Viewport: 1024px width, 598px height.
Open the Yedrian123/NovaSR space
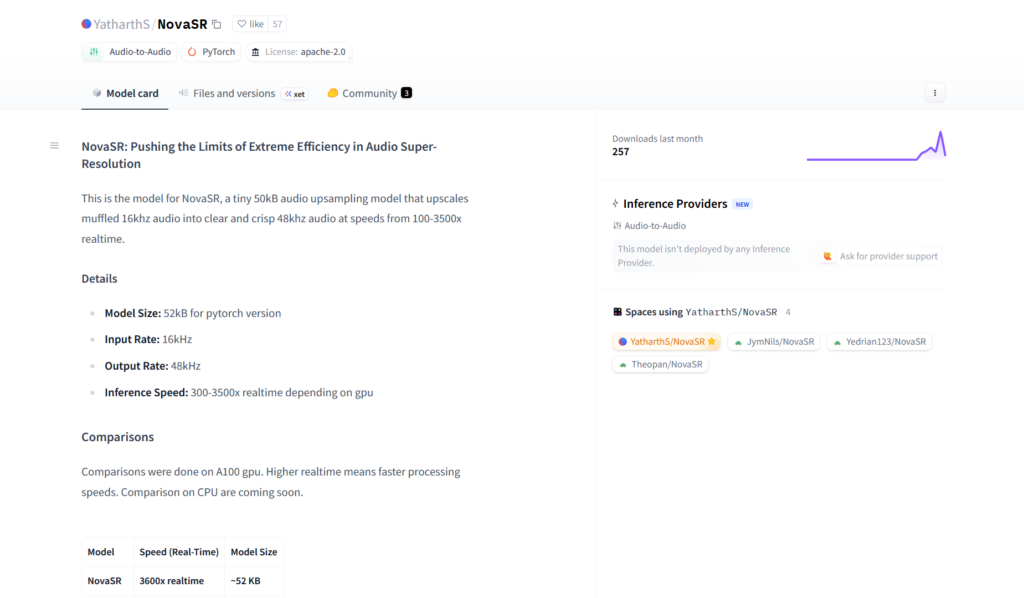click(879, 342)
